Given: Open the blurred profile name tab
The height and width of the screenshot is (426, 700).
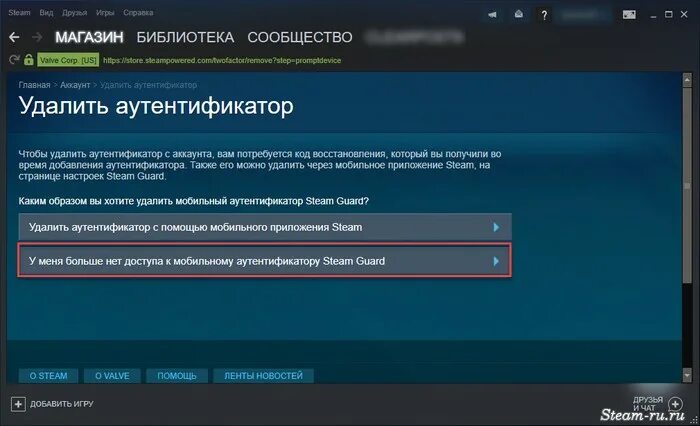Looking at the screenshot, I should [414, 37].
